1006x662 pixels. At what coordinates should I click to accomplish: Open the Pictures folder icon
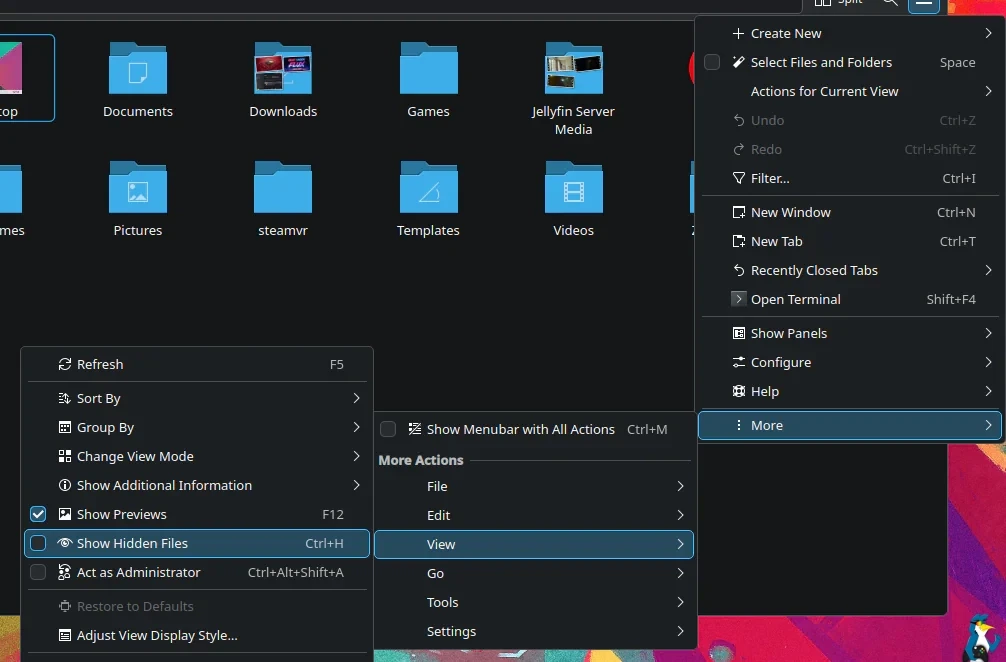(x=138, y=187)
